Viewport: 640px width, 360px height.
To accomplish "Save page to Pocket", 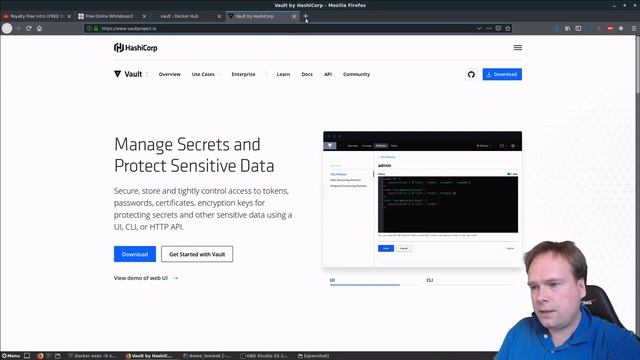I will pos(498,29).
